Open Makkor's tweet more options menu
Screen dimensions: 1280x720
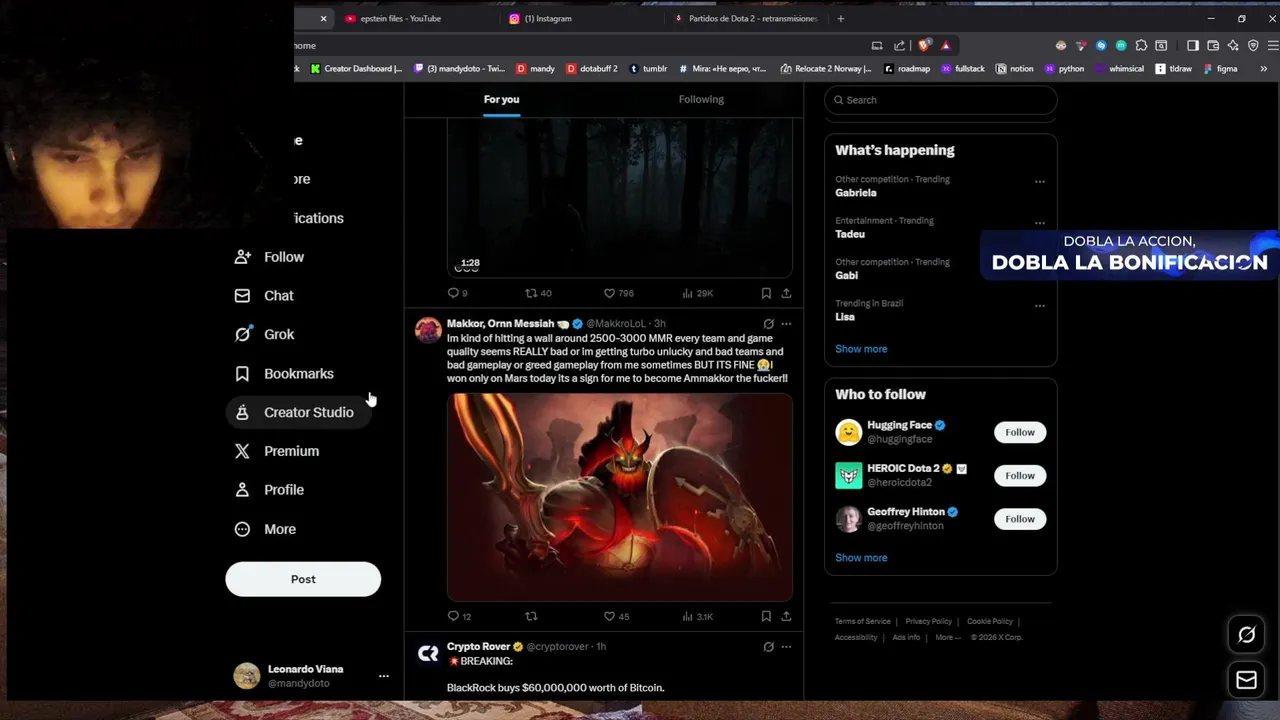[786, 324]
